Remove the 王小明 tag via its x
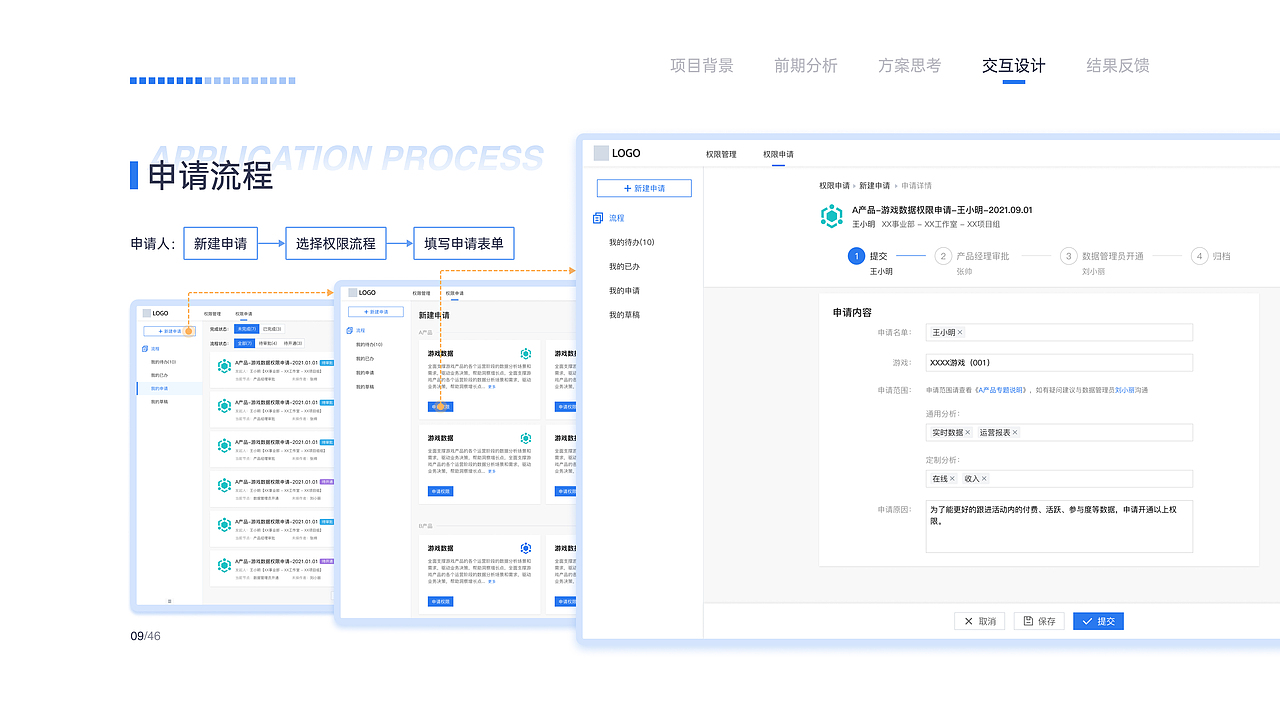 click(960, 333)
